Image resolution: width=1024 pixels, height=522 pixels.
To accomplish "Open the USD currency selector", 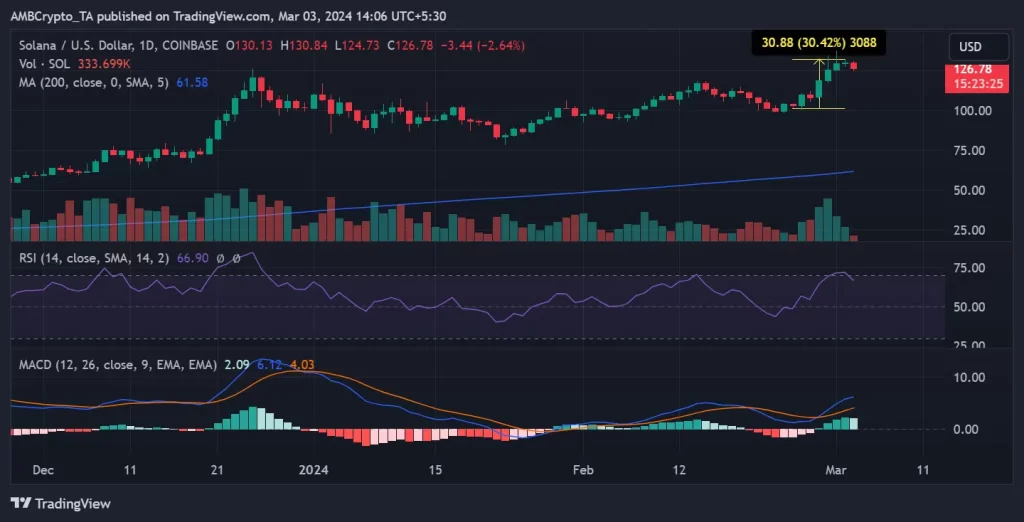I will (x=969, y=47).
